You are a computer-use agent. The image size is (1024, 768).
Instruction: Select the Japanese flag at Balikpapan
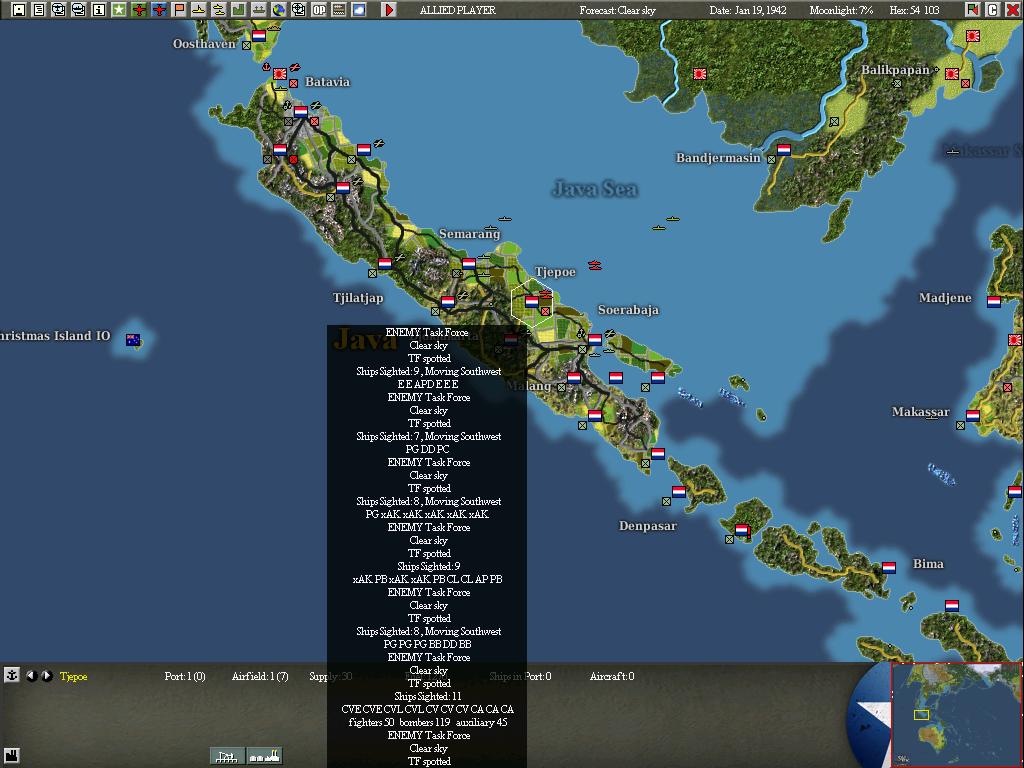tap(952, 74)
